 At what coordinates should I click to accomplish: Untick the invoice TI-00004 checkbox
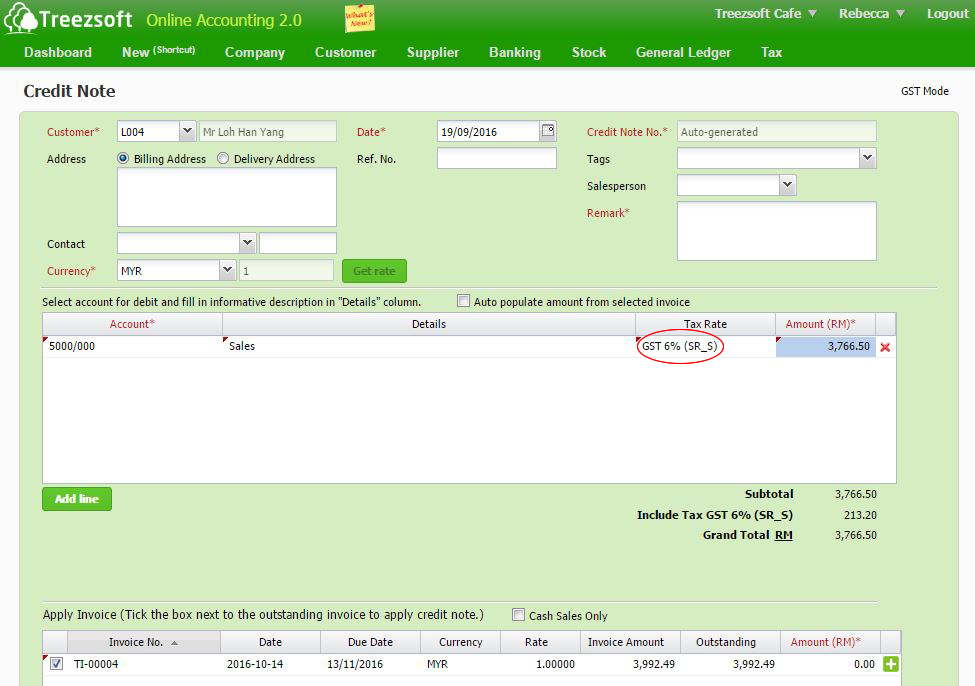[57, 664]
